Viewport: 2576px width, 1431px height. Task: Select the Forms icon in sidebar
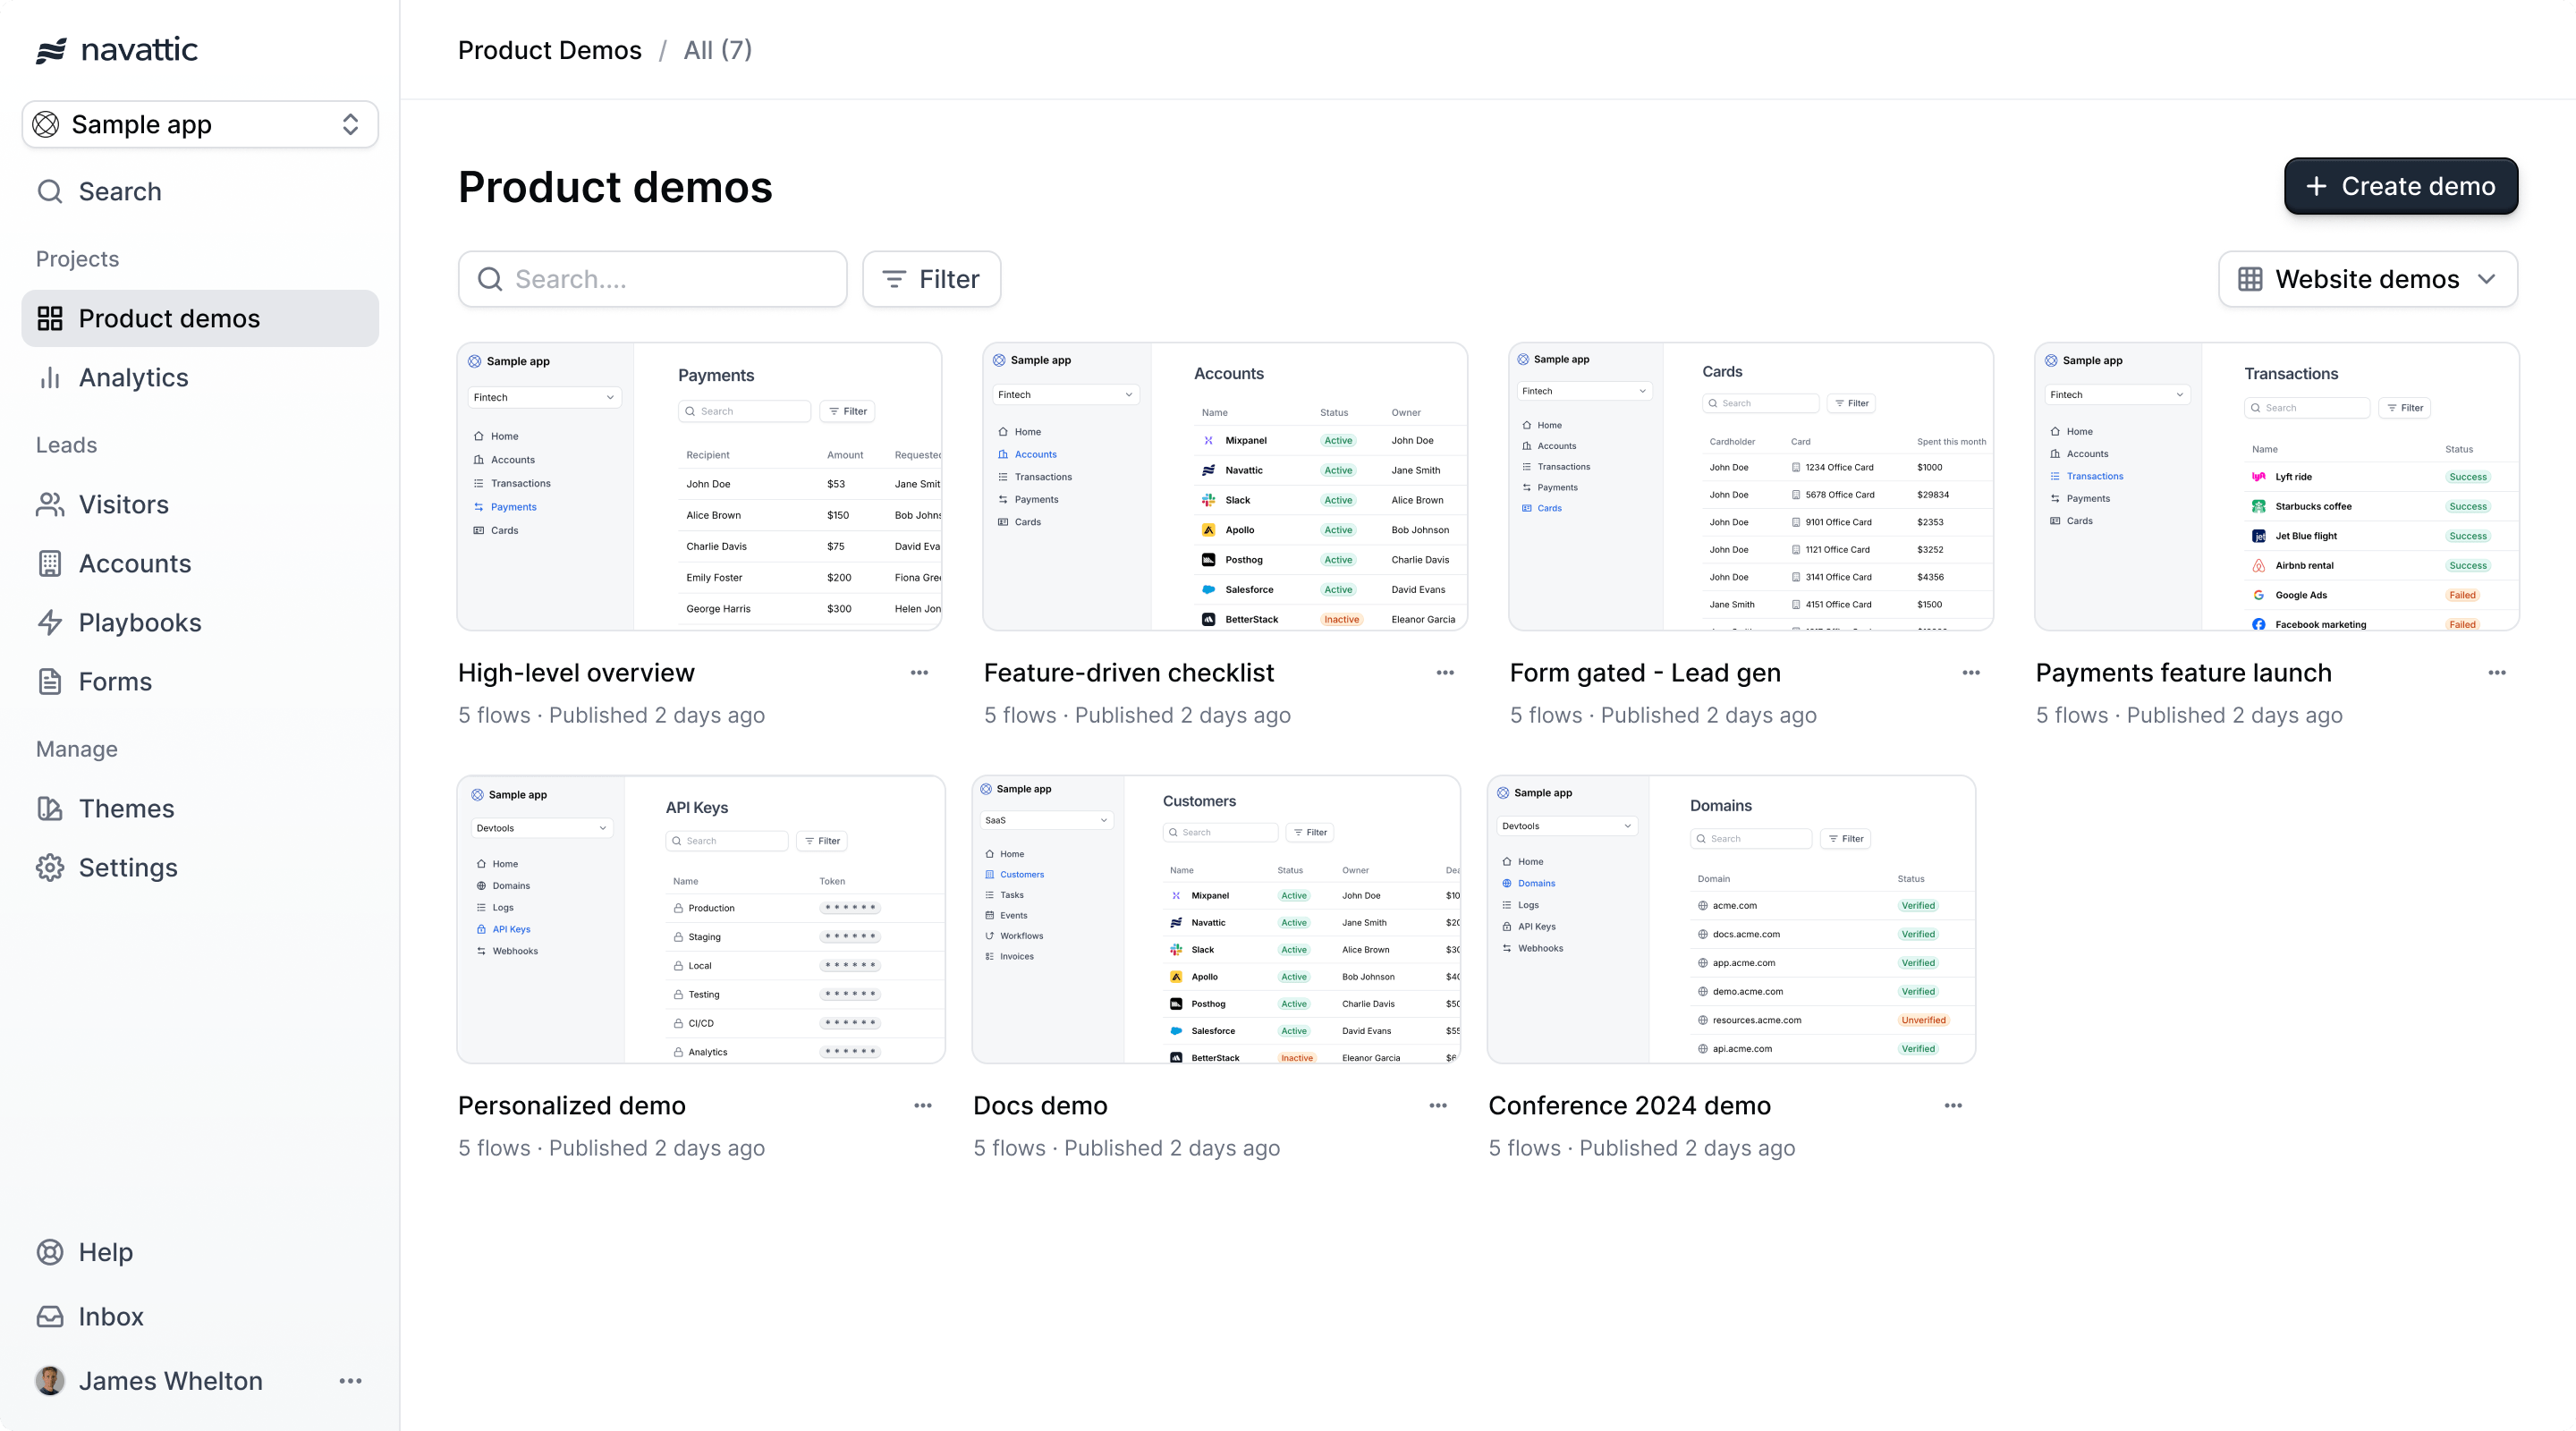point(49,682)
